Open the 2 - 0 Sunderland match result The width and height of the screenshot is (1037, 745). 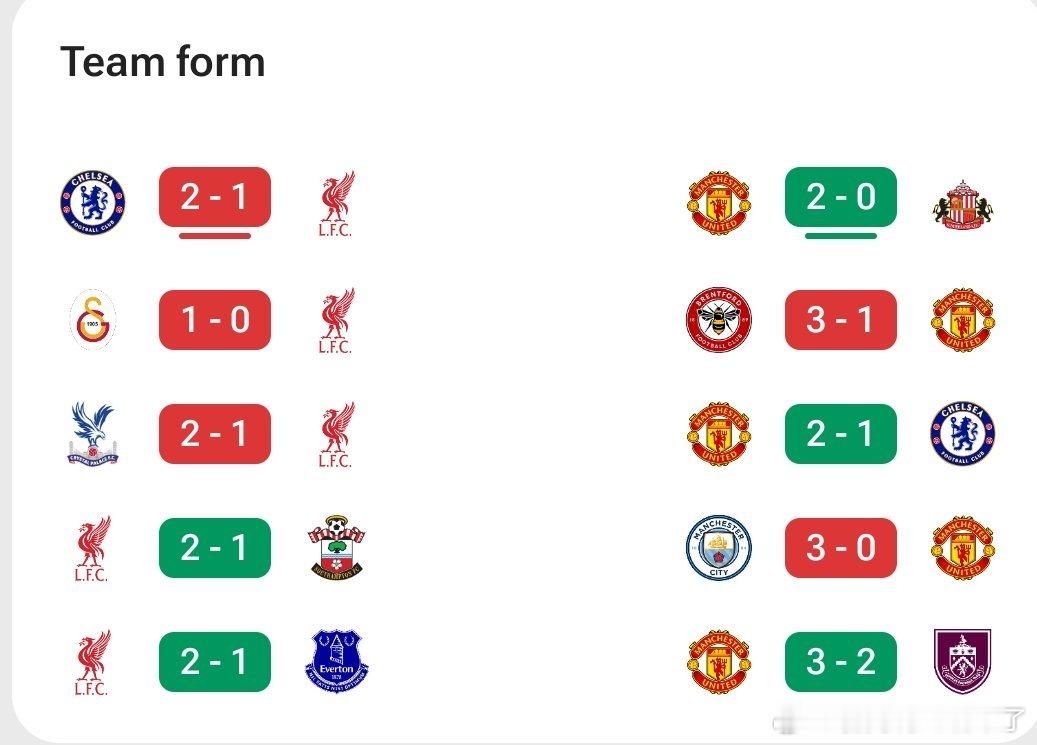pyautogui.click(x=840, y=197)
